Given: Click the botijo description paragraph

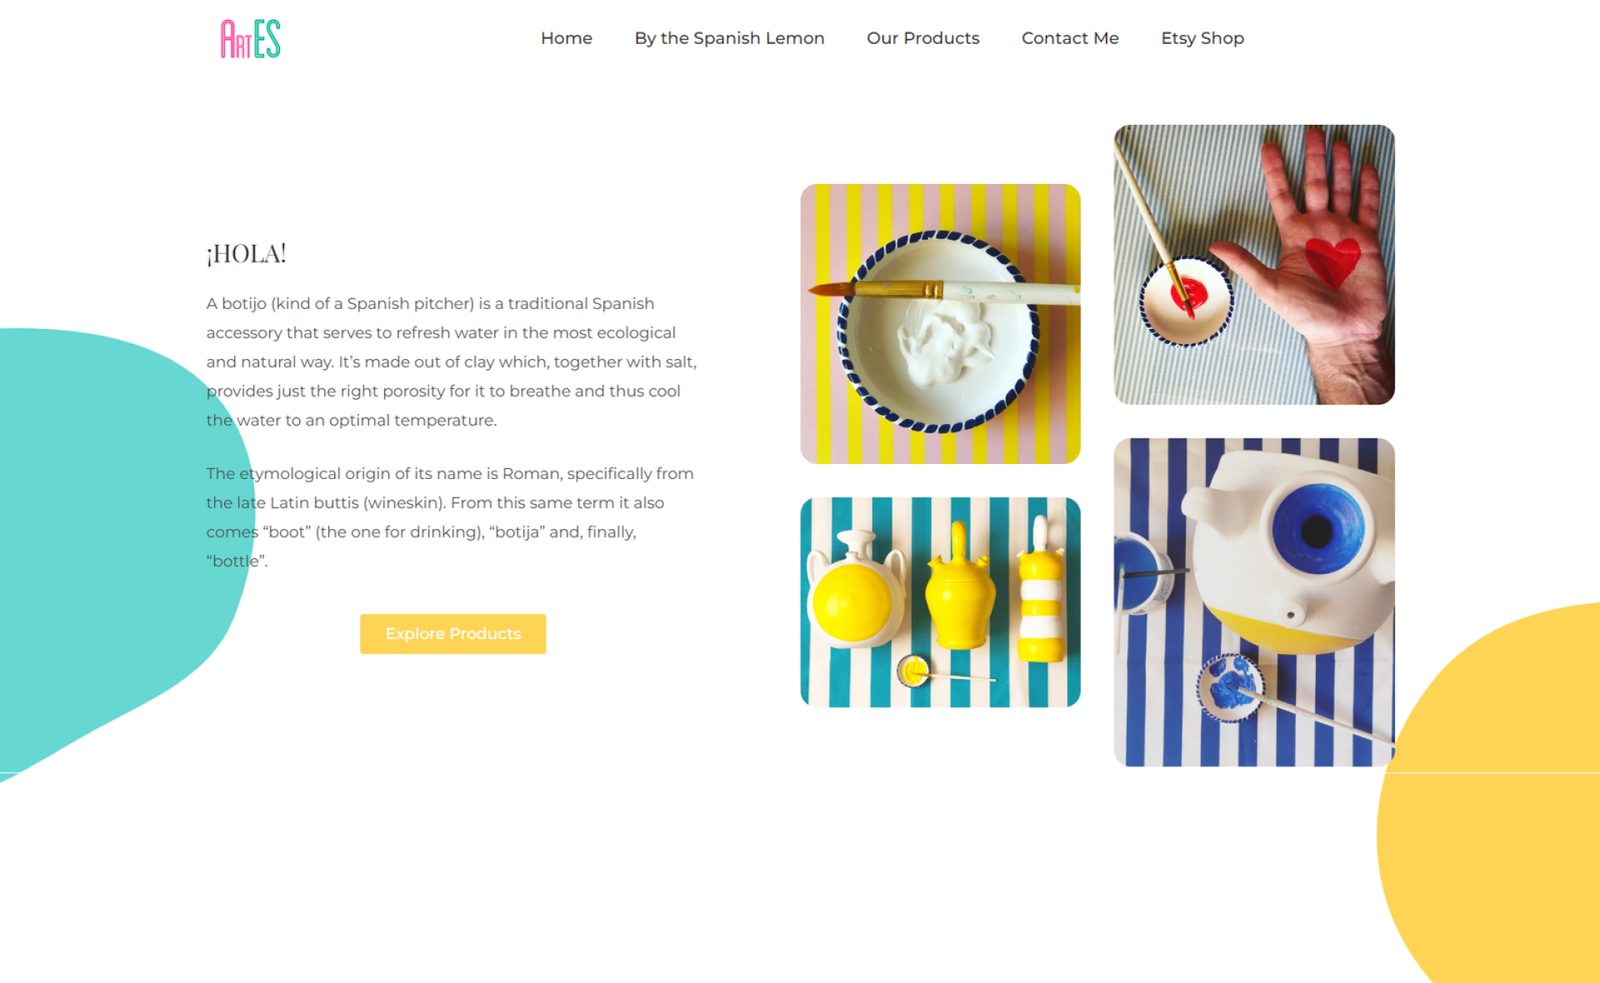Looking at the screenshot, I should coord(452,362).
